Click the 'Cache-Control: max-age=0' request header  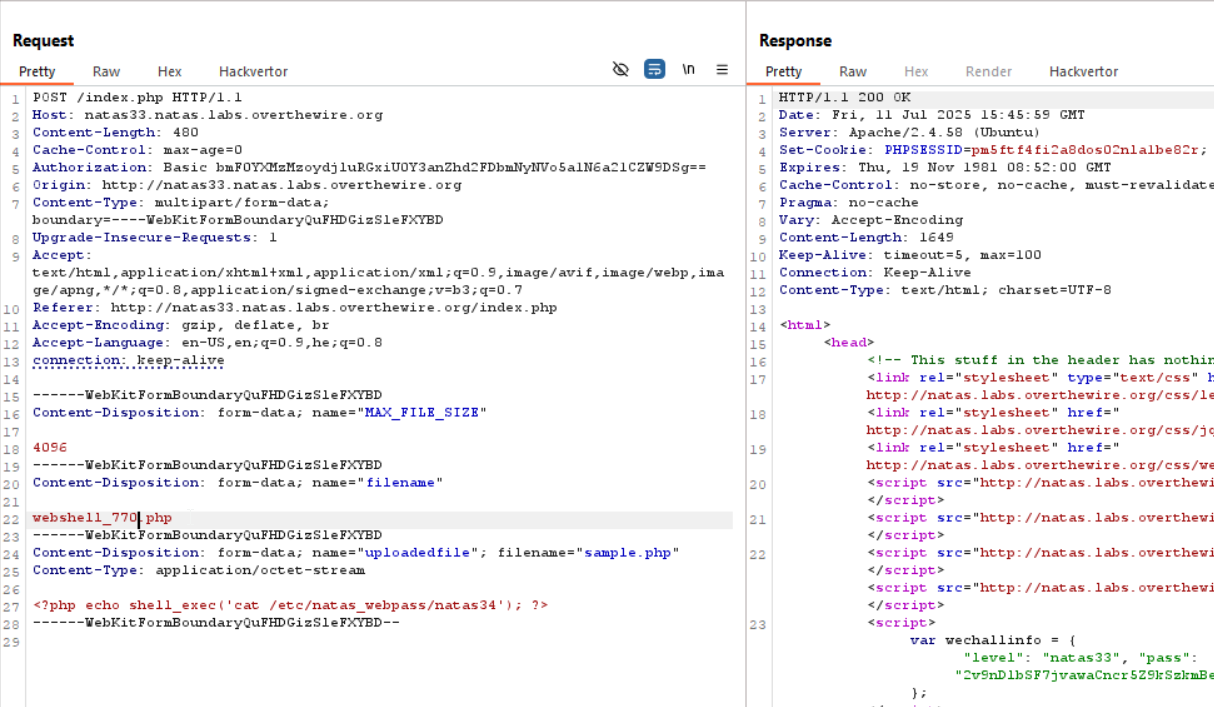coord(137,150)
